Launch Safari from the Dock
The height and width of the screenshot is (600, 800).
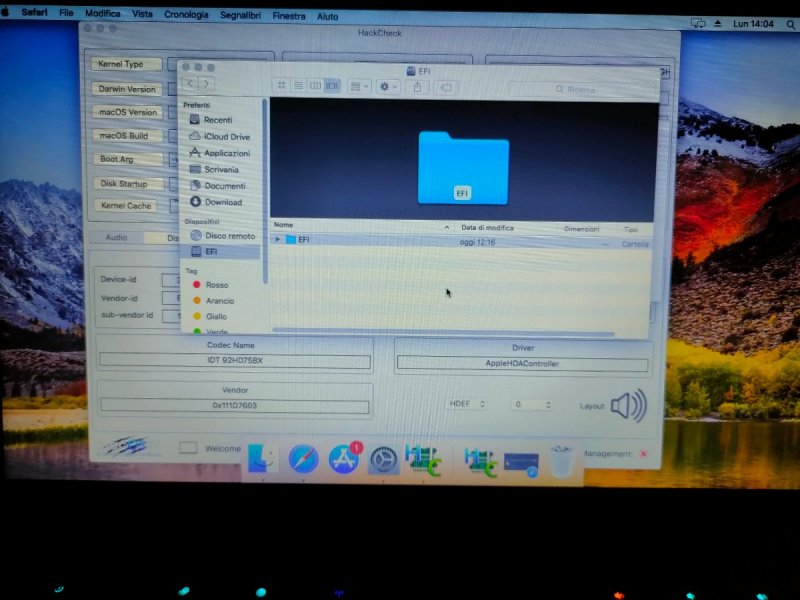[303, 459]
